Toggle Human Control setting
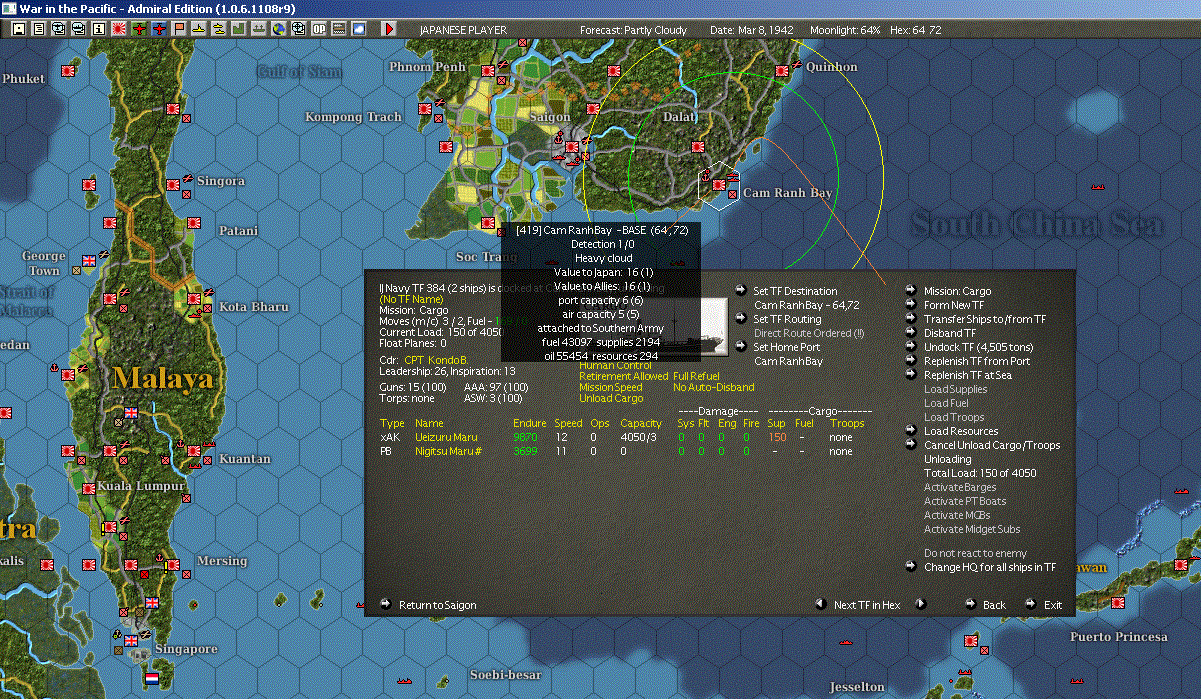The image size is (1201, 699). point(615,366)
